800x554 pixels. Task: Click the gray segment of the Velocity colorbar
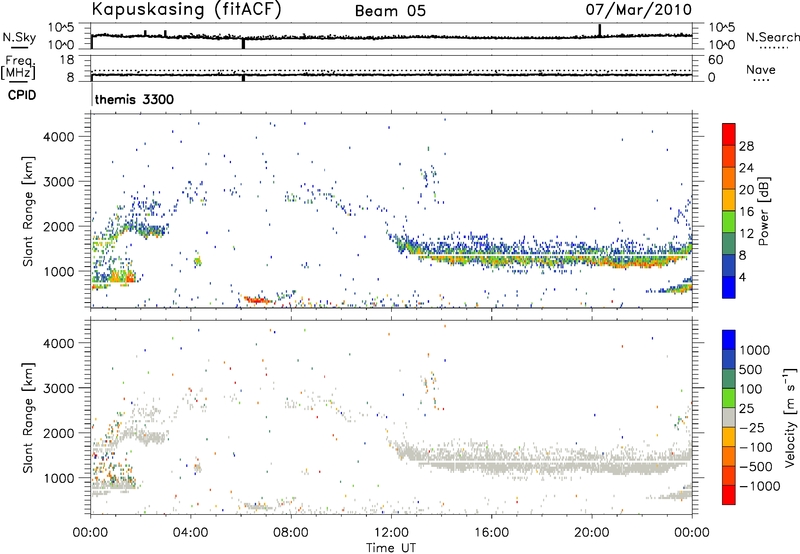point(729,417)
